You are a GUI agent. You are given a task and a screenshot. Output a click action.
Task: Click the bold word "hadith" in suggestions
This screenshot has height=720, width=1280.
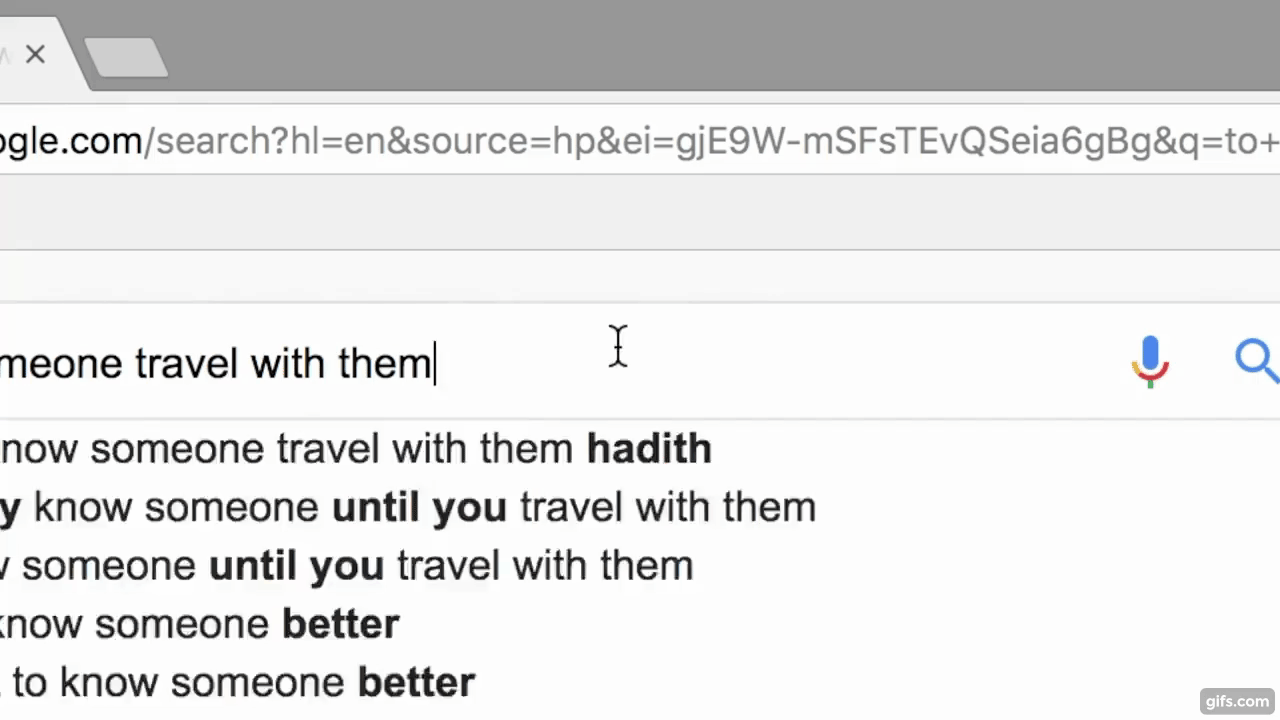point(649,449)
